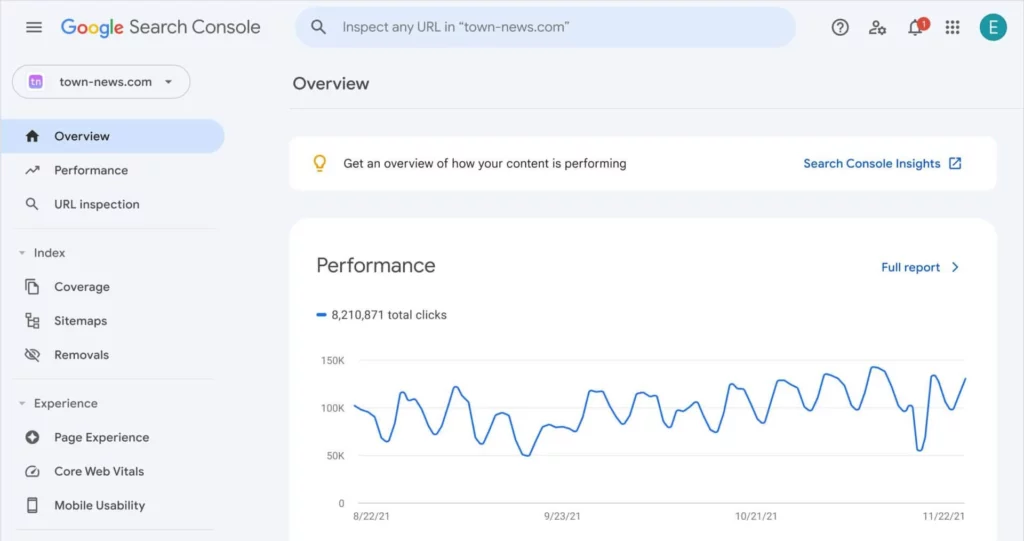Image resolution: width=1024 pixels, height=541 pixels.
Task: Click the lightbulb insights icon
Action: tap(319, 163)
